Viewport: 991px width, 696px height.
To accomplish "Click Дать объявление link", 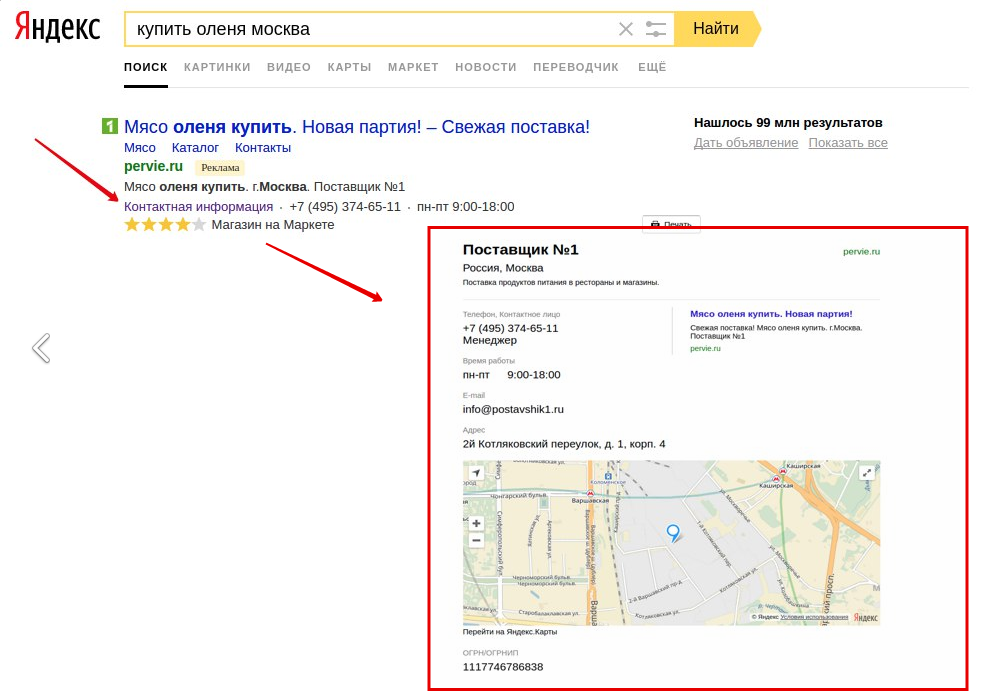I will [x=746, y=143].
